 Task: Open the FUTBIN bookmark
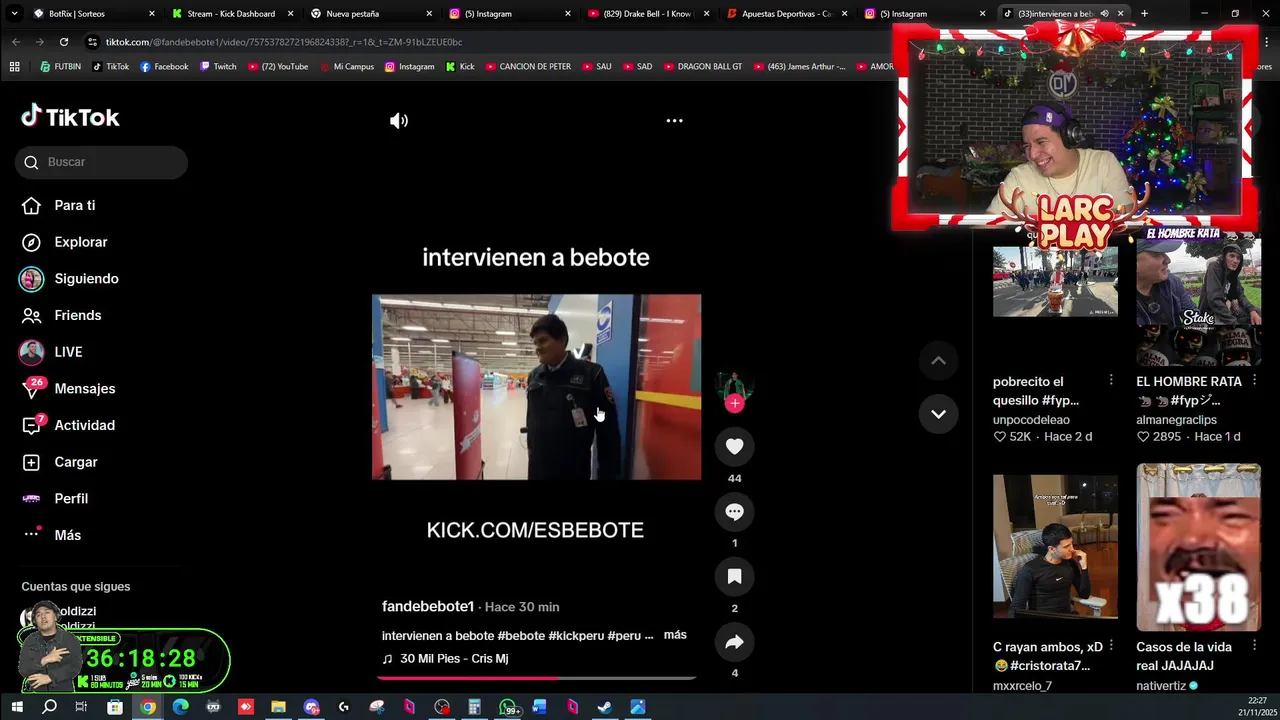coord(60,67)
